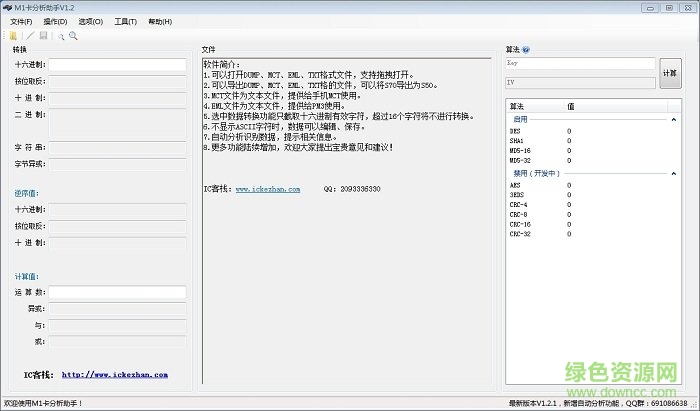Open the www.ickezhan.com link in file panel

268,188
